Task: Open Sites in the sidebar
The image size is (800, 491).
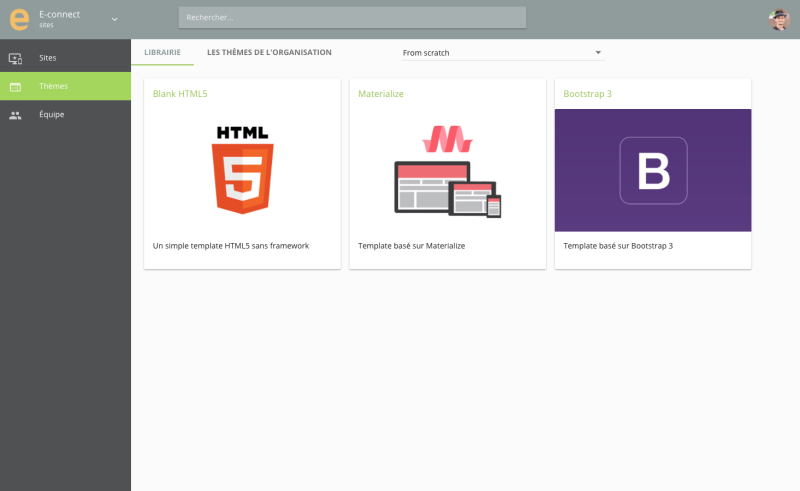Action: tap(65, 58)
